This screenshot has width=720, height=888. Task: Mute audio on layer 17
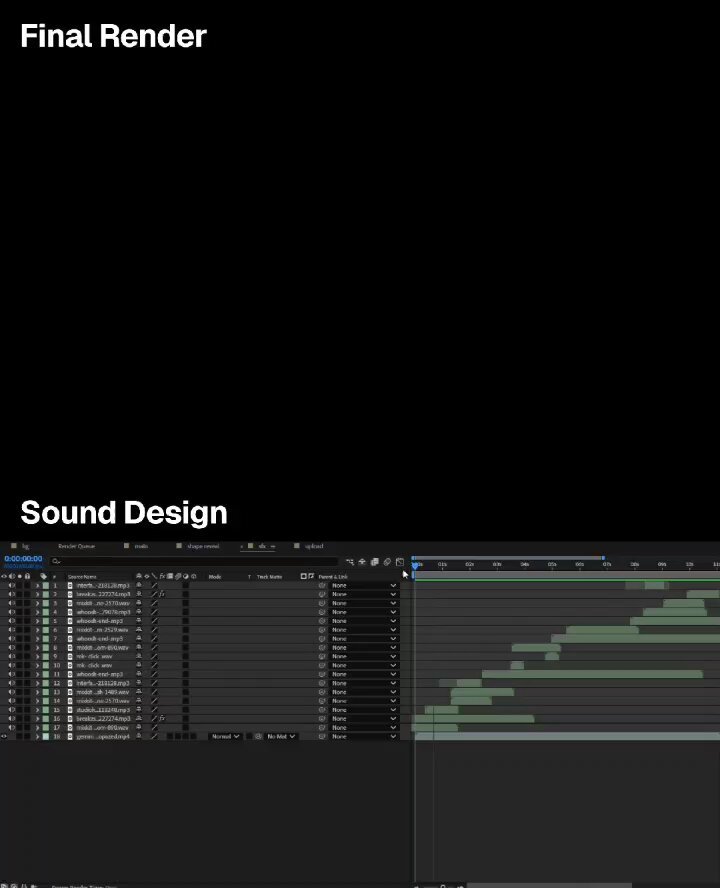(12, 727)
